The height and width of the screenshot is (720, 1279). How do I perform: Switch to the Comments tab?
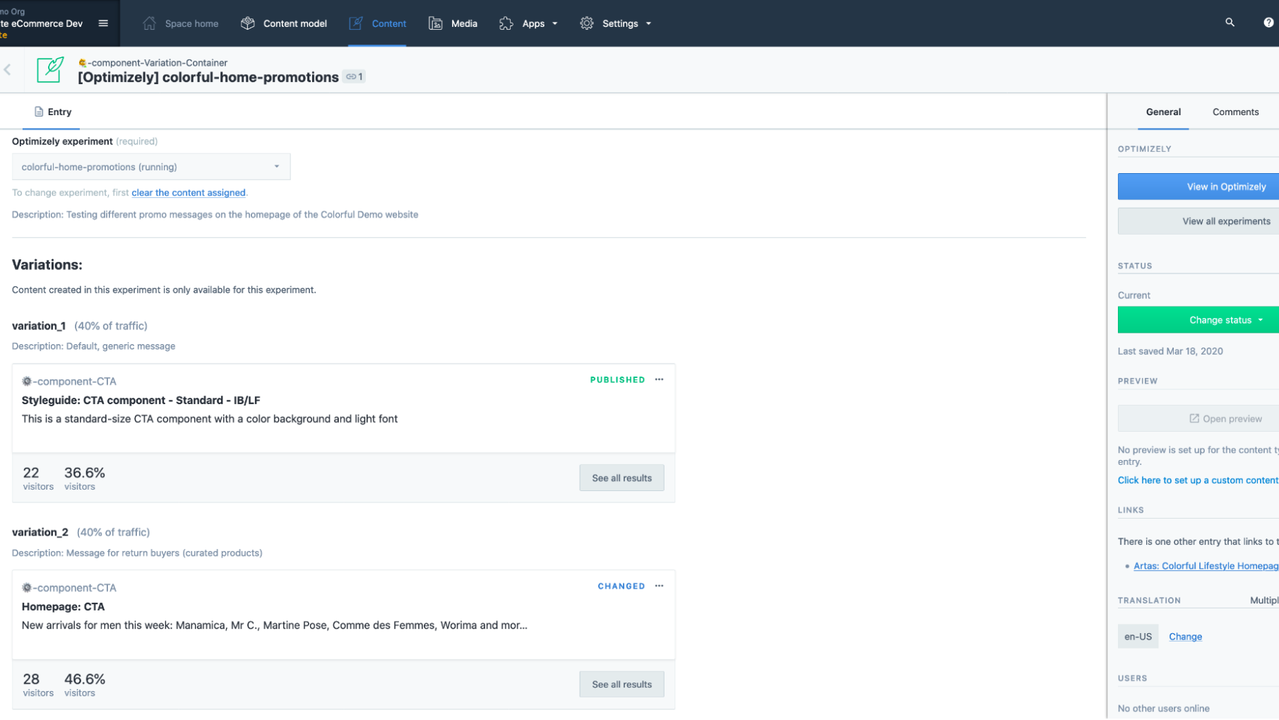click(x=1235, y=112)
